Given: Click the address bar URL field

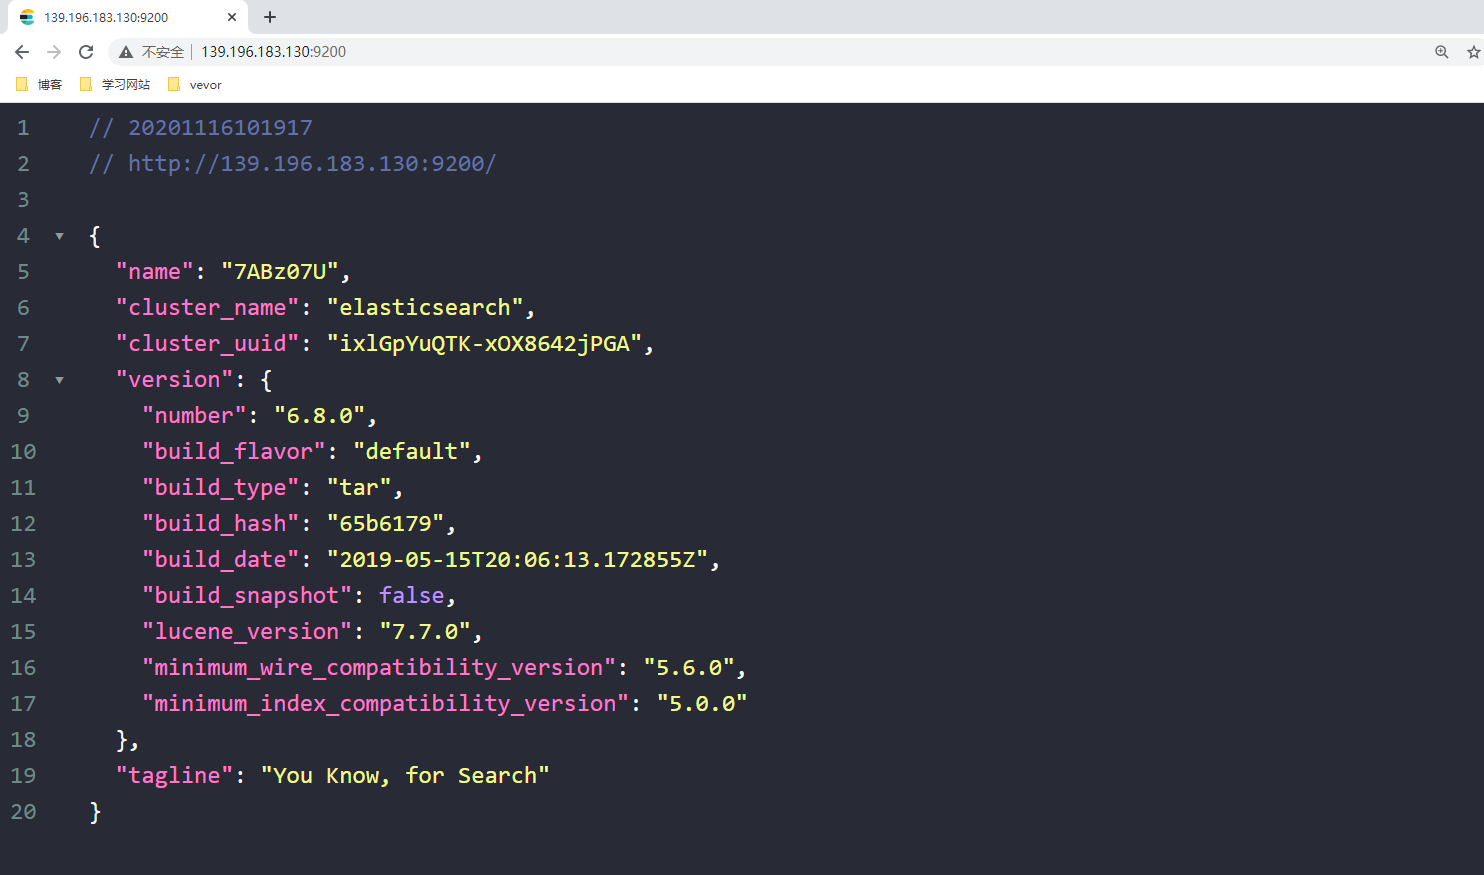Looking at the screenshot, I should 780,52.
